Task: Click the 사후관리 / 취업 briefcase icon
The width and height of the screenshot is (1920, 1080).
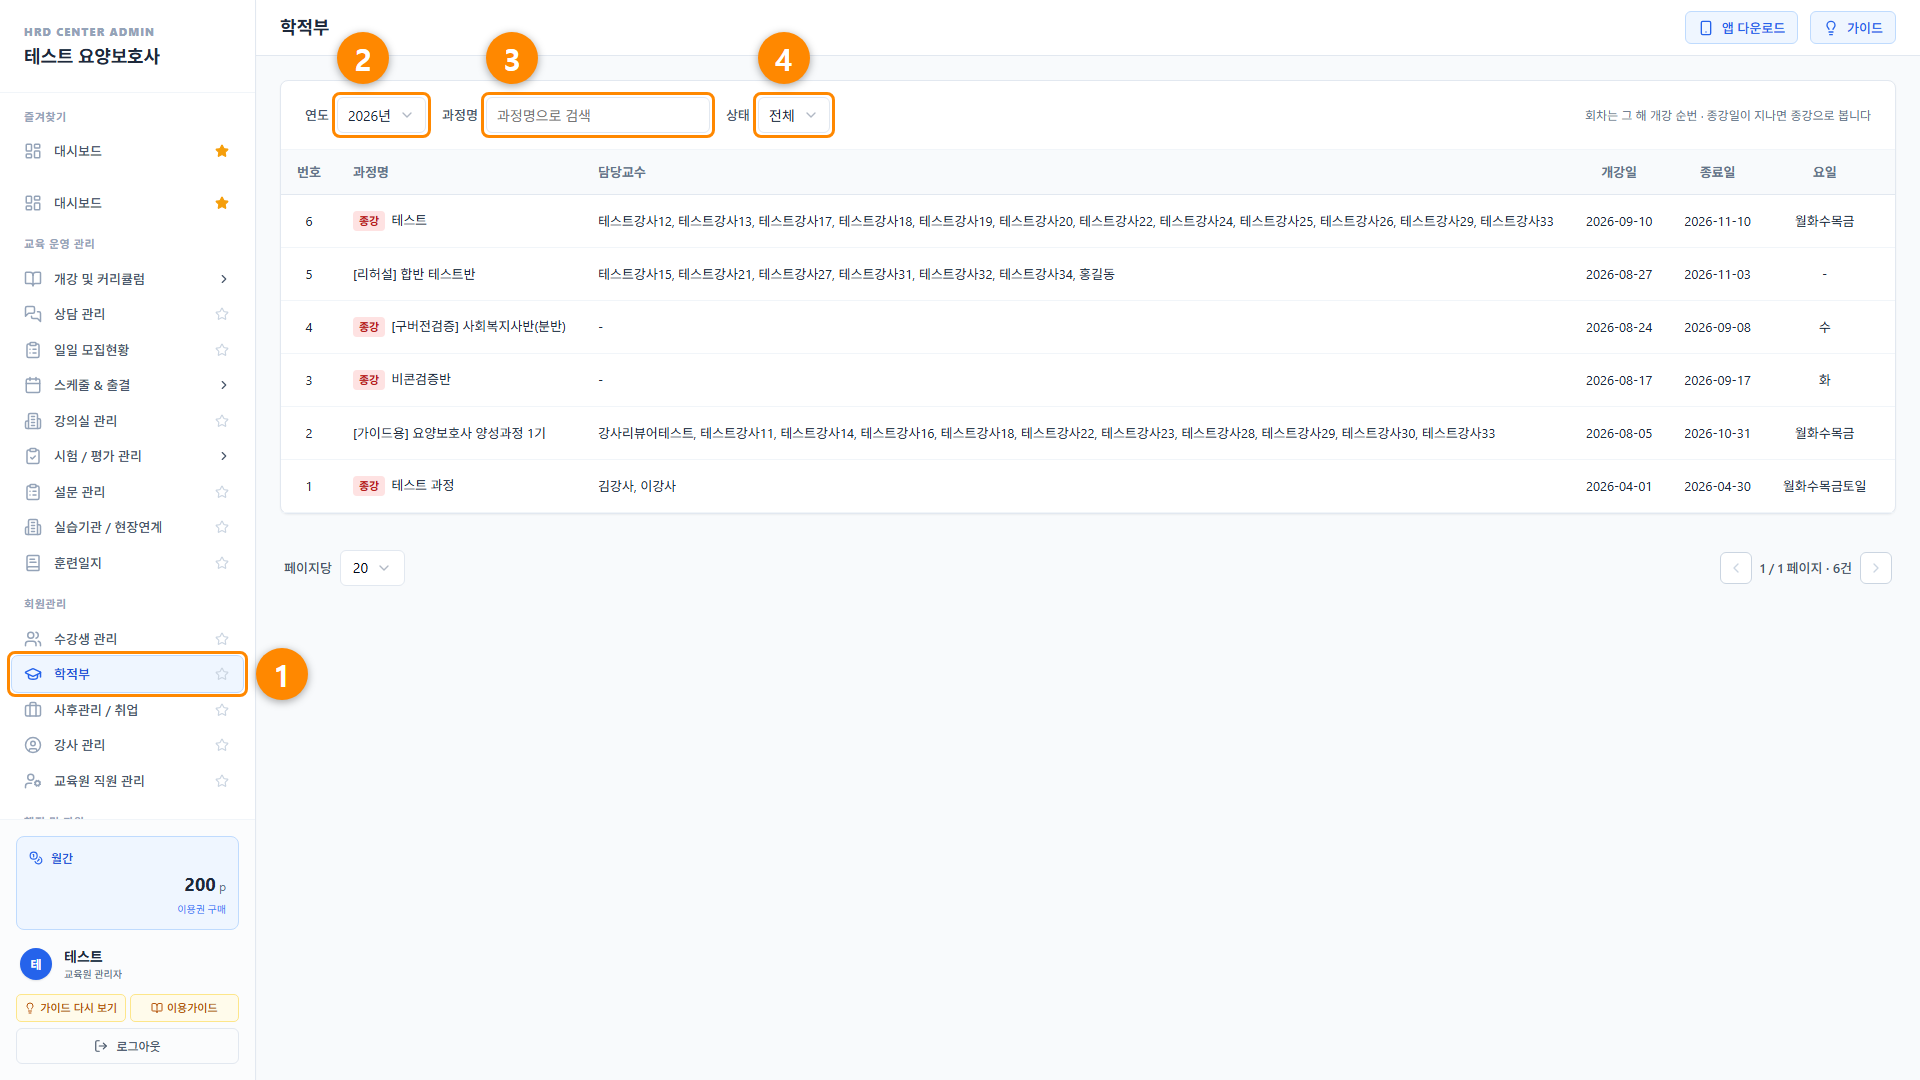Action: tap(33, 710)
